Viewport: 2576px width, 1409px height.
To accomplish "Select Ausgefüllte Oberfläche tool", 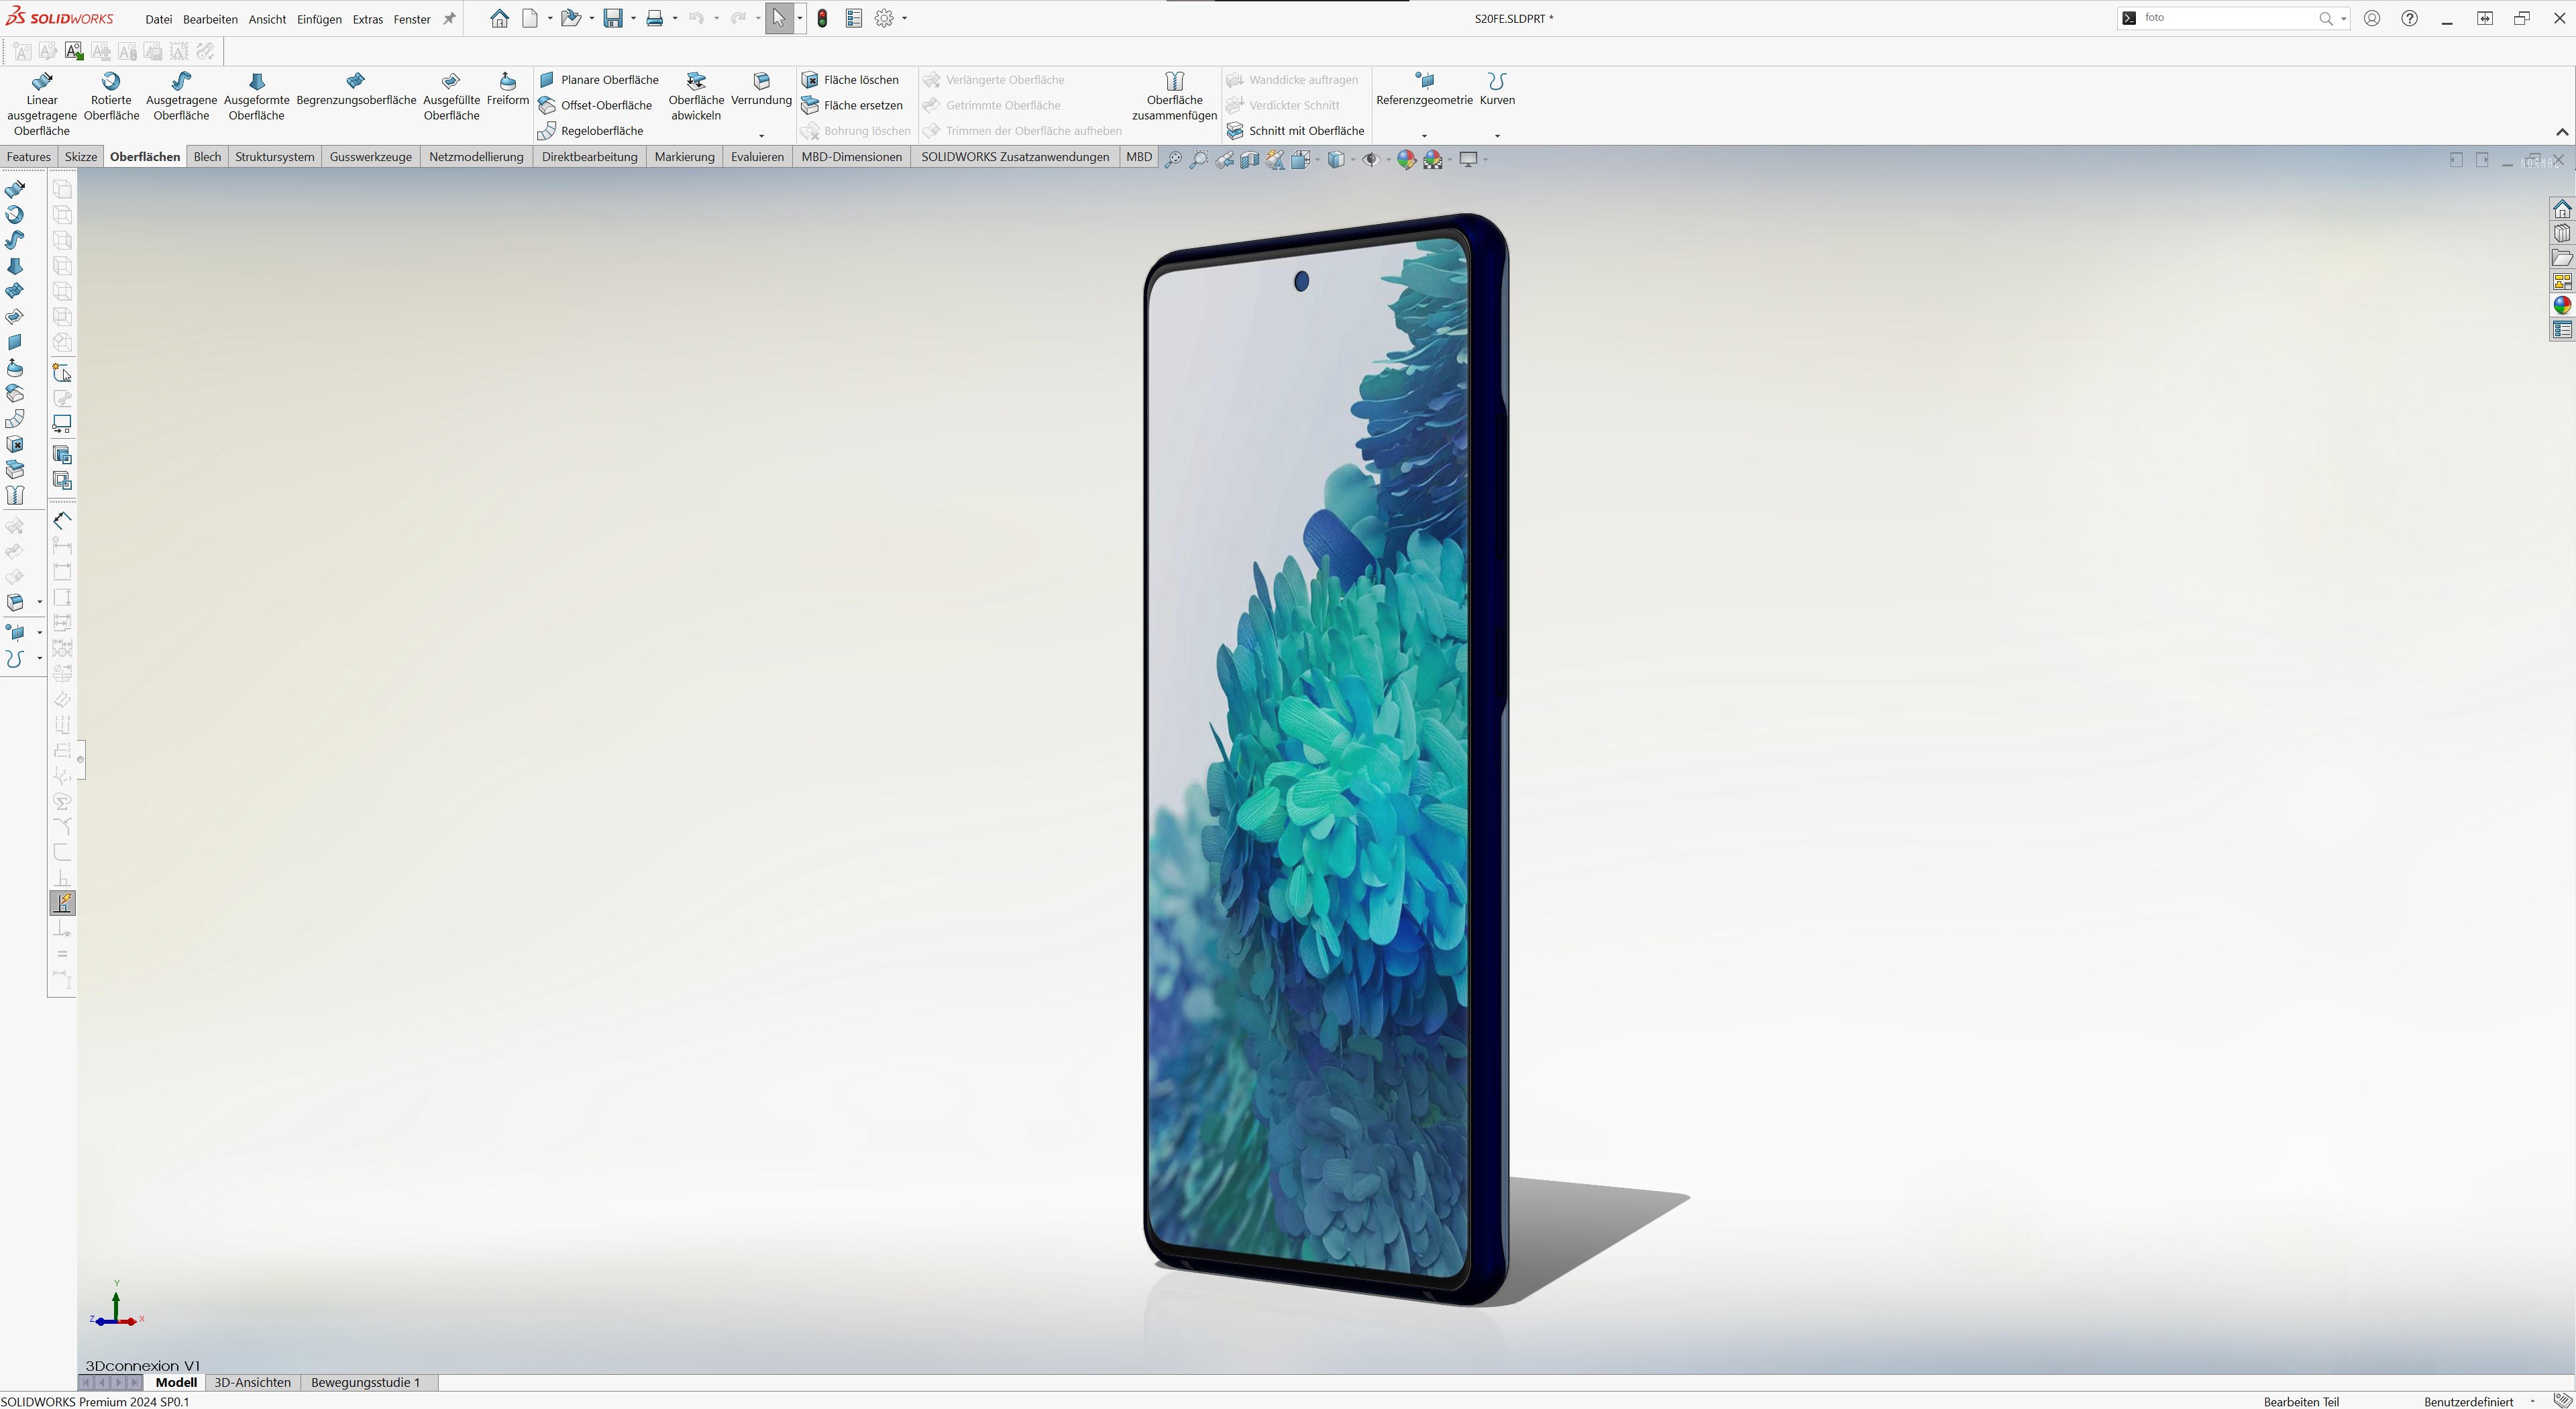I will point(451,96).
